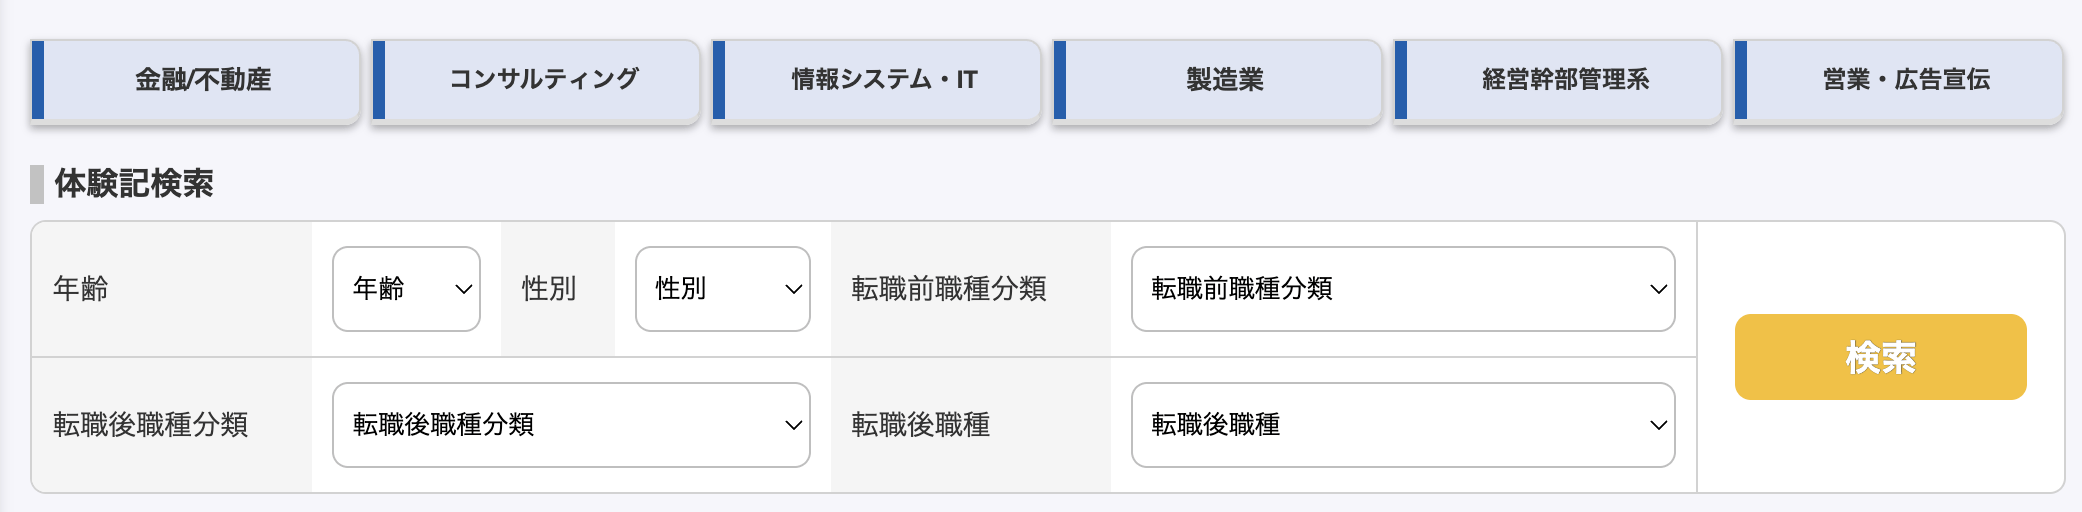
Task: Select the コンサルティング category button
Action: click(x=537, y=80)
